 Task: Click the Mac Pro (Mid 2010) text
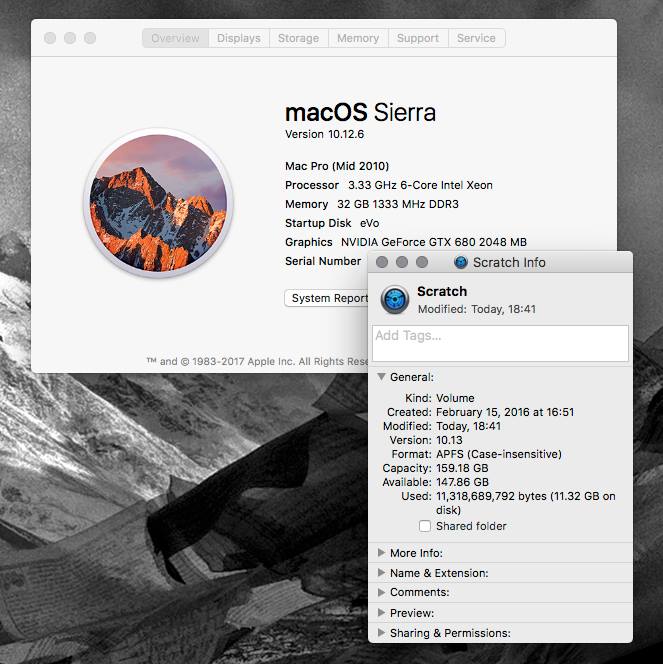337,166
